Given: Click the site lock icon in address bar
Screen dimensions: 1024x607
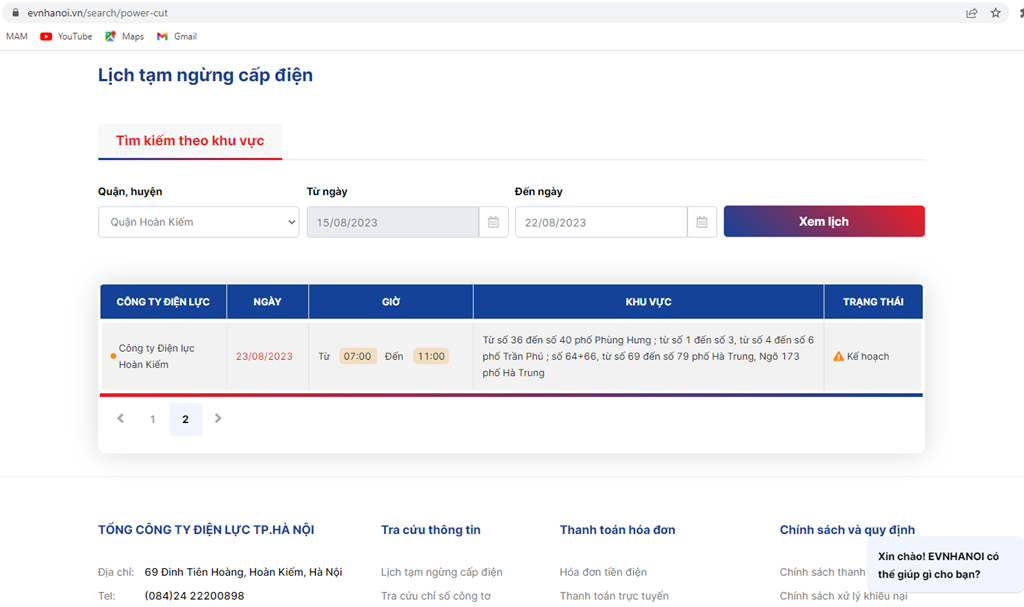Looking at the screenshot, I should [16, 12].
